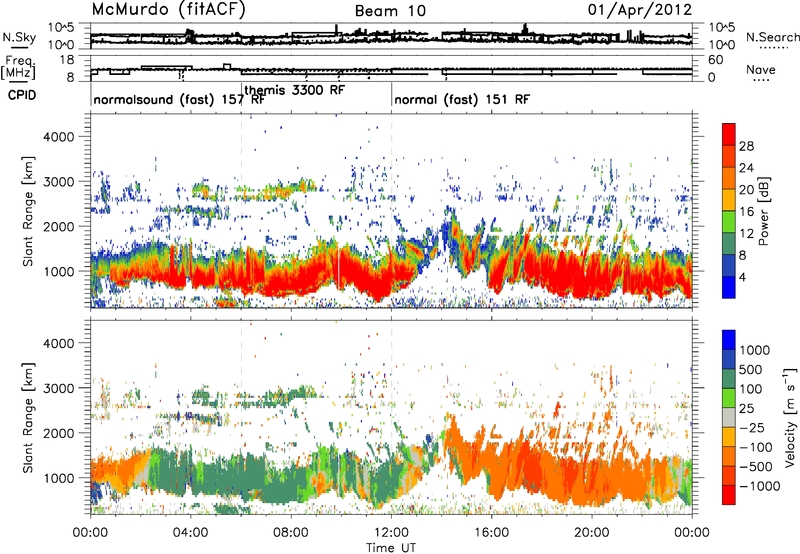Image resolution: width=800 pixels, height=554 pixels.
Task: Click the "Slant Range [km]" label of power panel
Action: point(28,211)
